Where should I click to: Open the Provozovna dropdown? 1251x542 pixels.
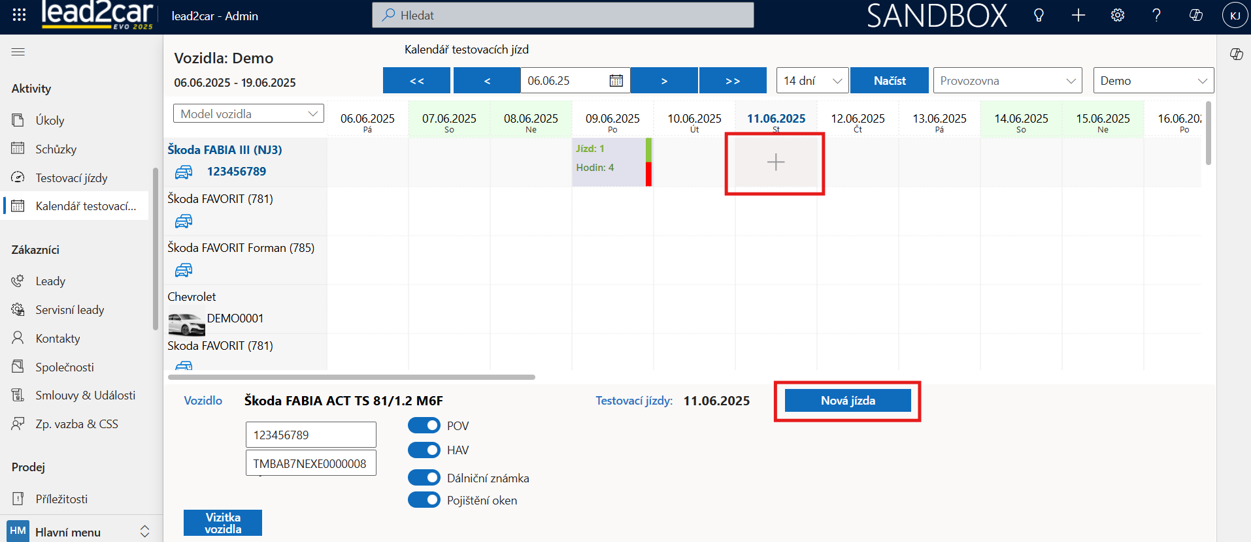click(1007, 81)
